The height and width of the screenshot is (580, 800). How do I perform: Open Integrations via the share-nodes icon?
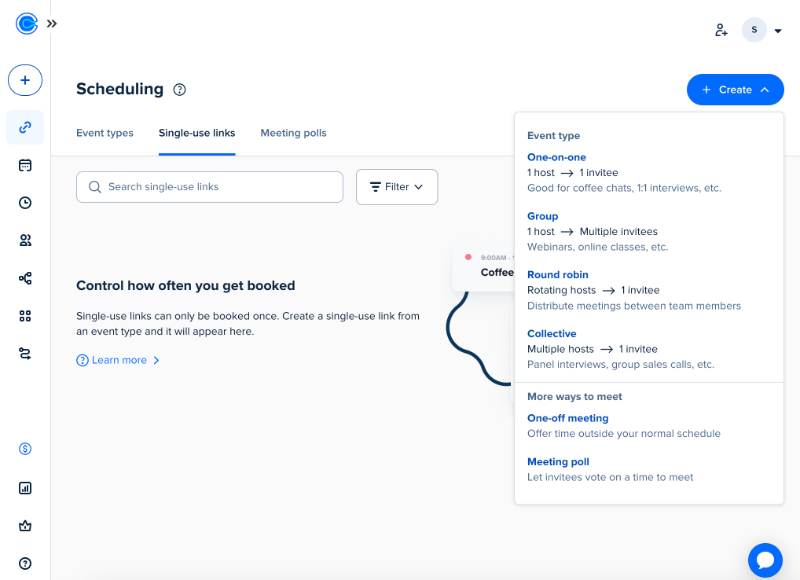pos(25,278)
